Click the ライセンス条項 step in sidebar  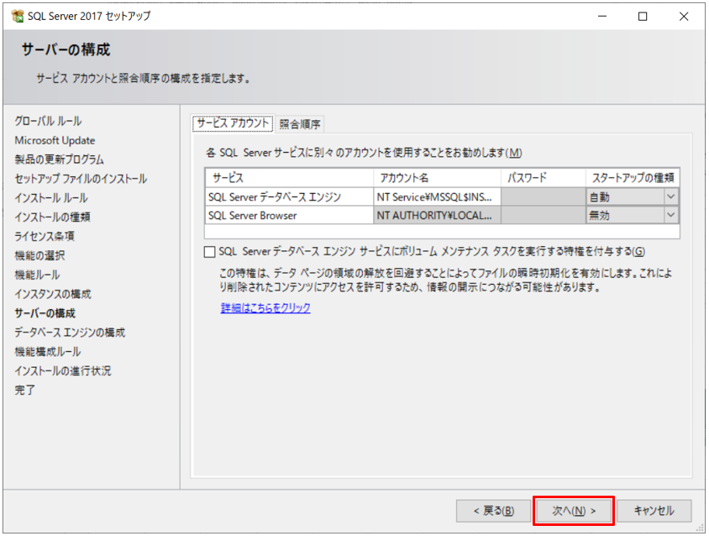click(44, 236)
